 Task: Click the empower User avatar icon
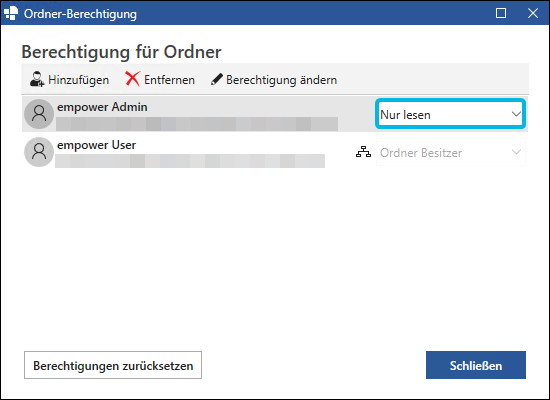pyautogui.click(x=39, y=152)
